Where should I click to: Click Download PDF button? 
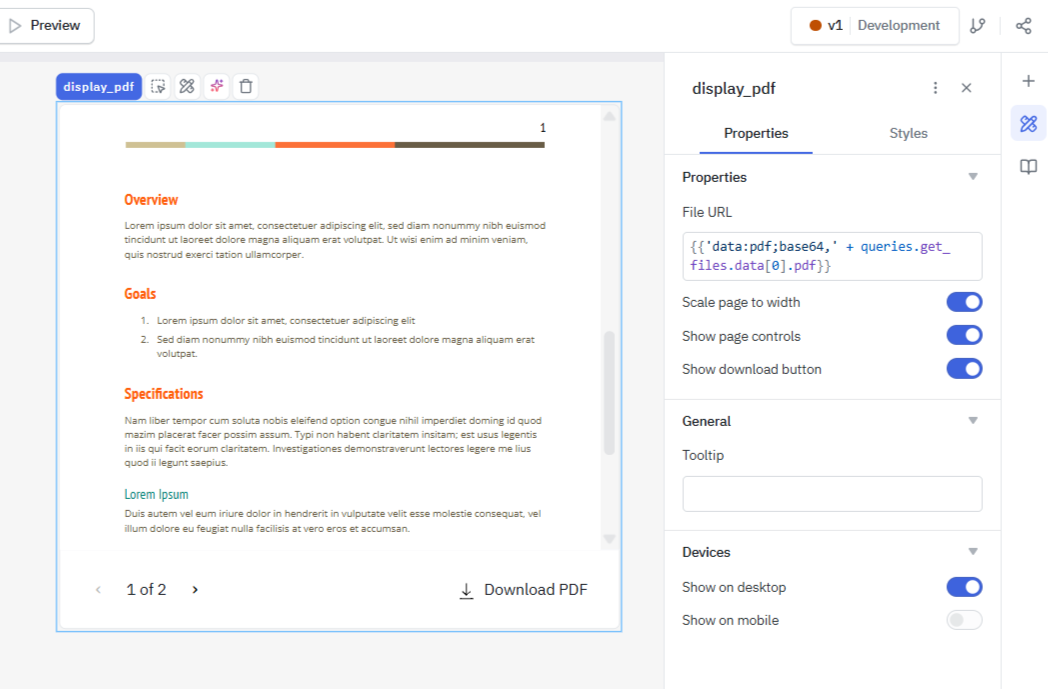(523, 590)
